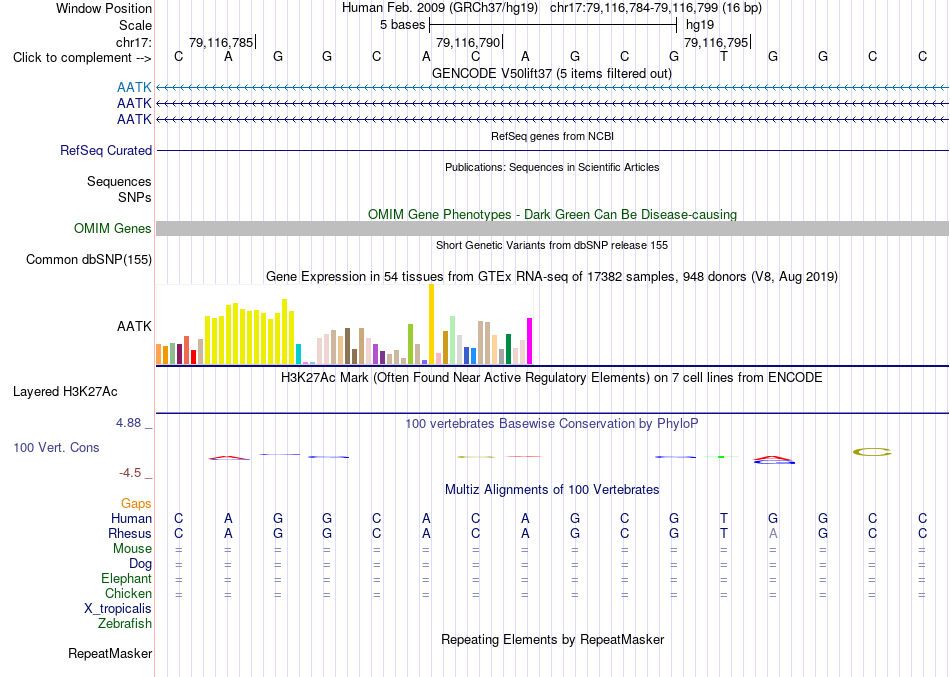Select the 'Layered H3K27Ac' label
This screenshot has height=677, width=950.
pos(65,392)
